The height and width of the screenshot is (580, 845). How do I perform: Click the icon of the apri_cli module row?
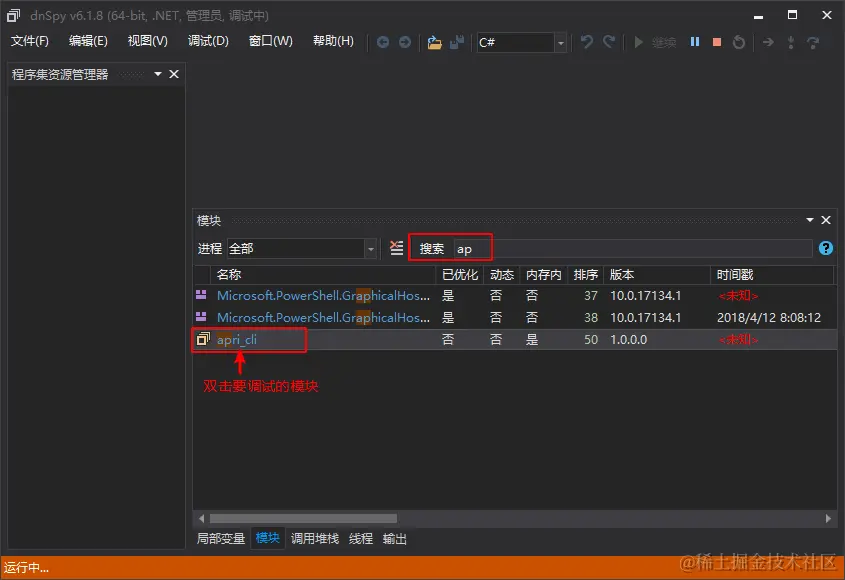pos(203,339)
